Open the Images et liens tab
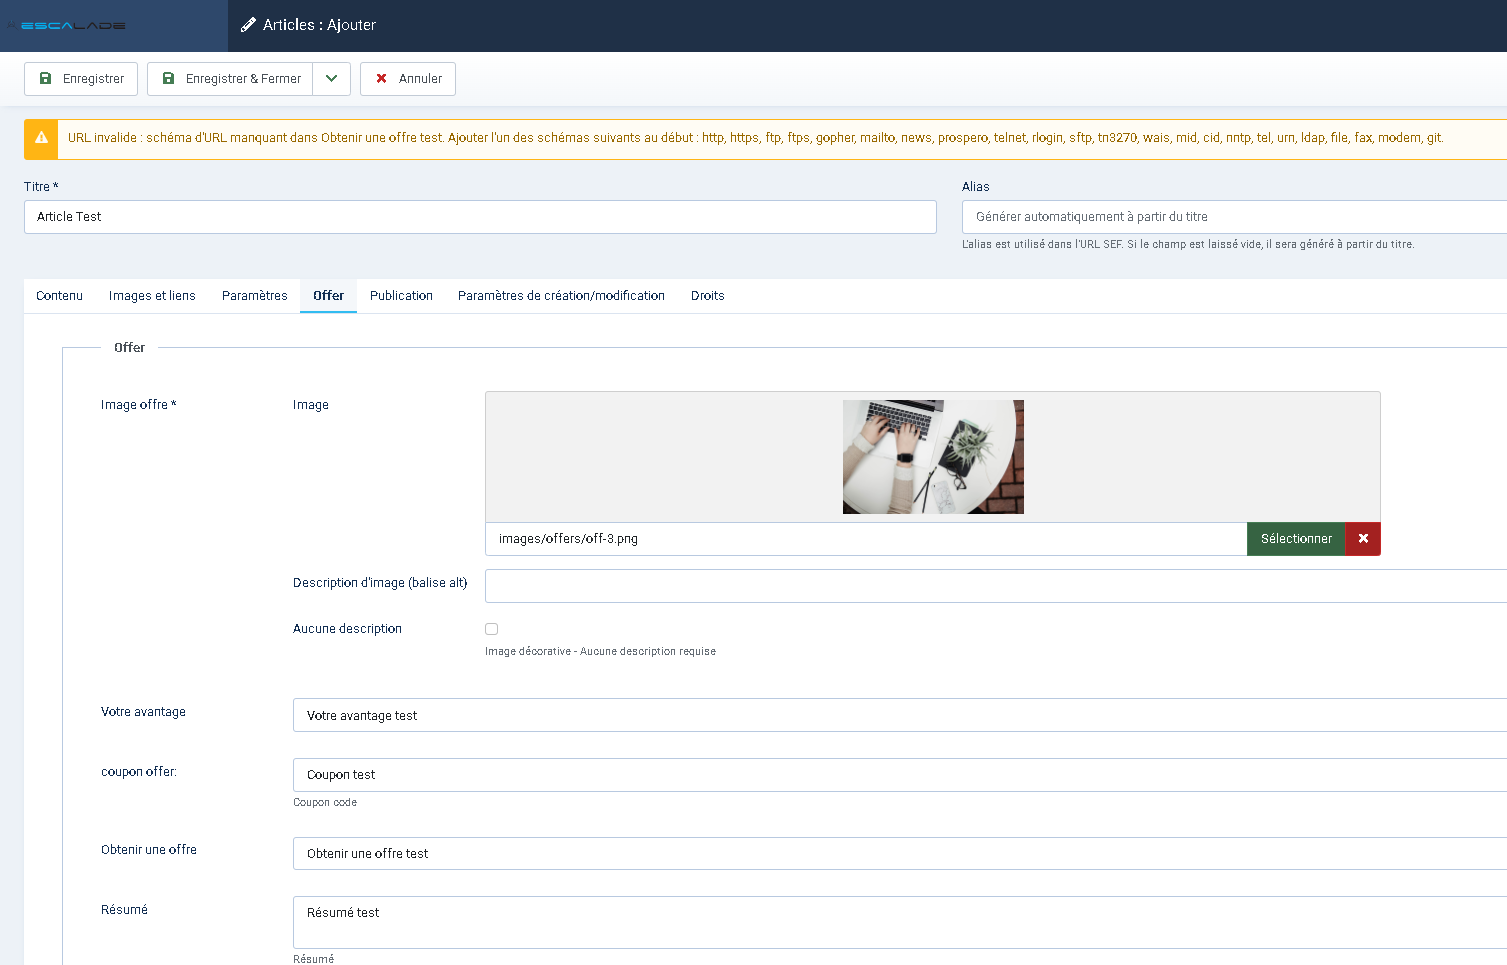The image size is (1507, 965). (152, 296)
